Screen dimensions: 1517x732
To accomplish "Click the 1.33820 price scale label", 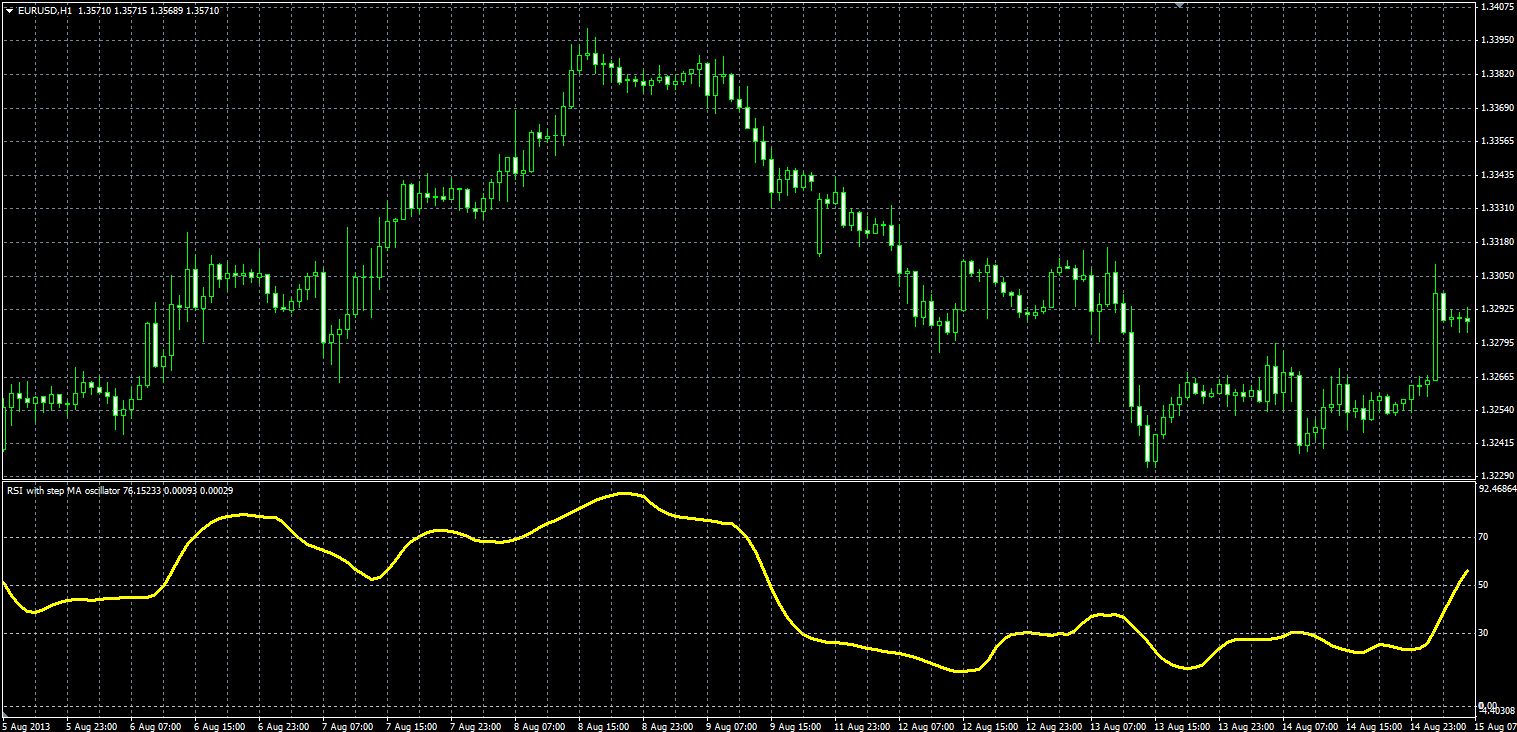I will tap(1496, 74).
